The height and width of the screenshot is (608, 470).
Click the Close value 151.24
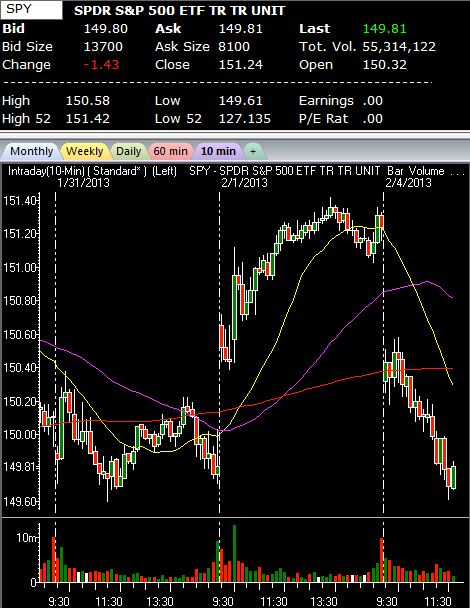240,64
